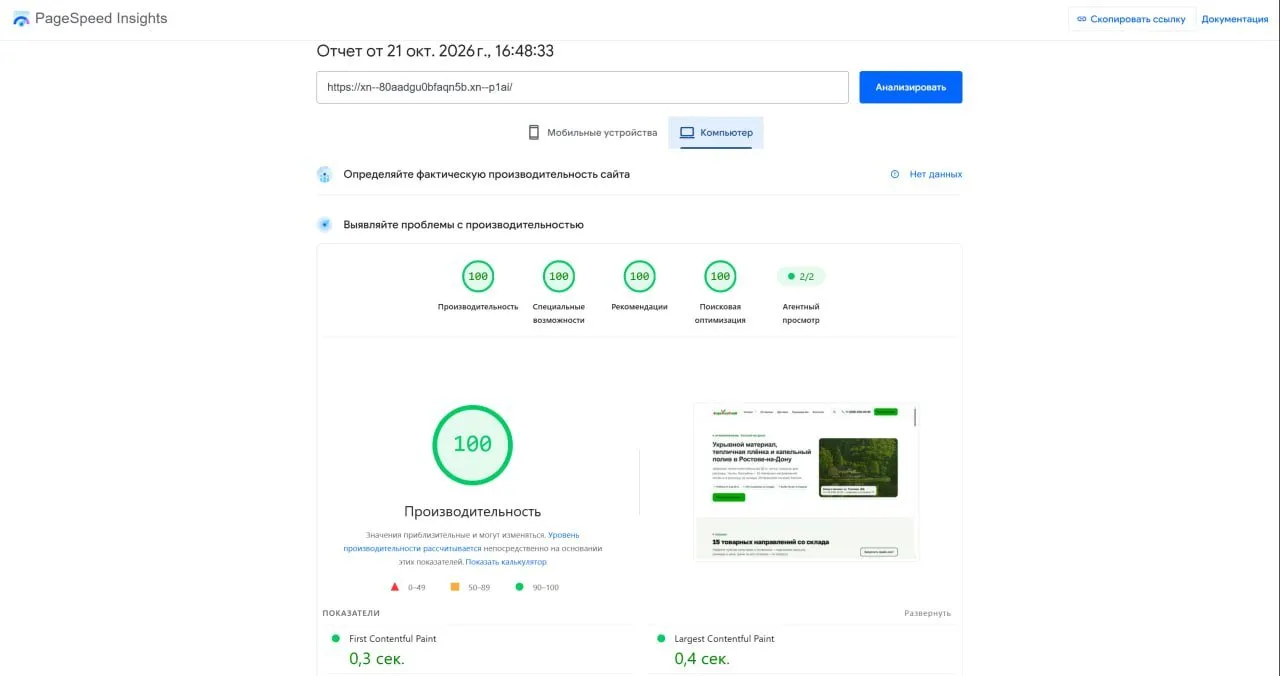
Task: Click the 0,3 сек. value
Action: [377, 659]
